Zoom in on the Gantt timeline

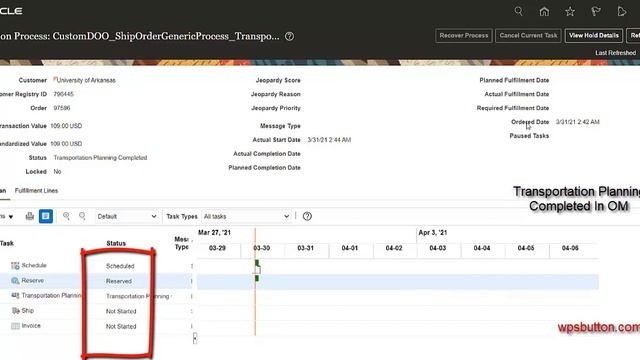point(66,216)
